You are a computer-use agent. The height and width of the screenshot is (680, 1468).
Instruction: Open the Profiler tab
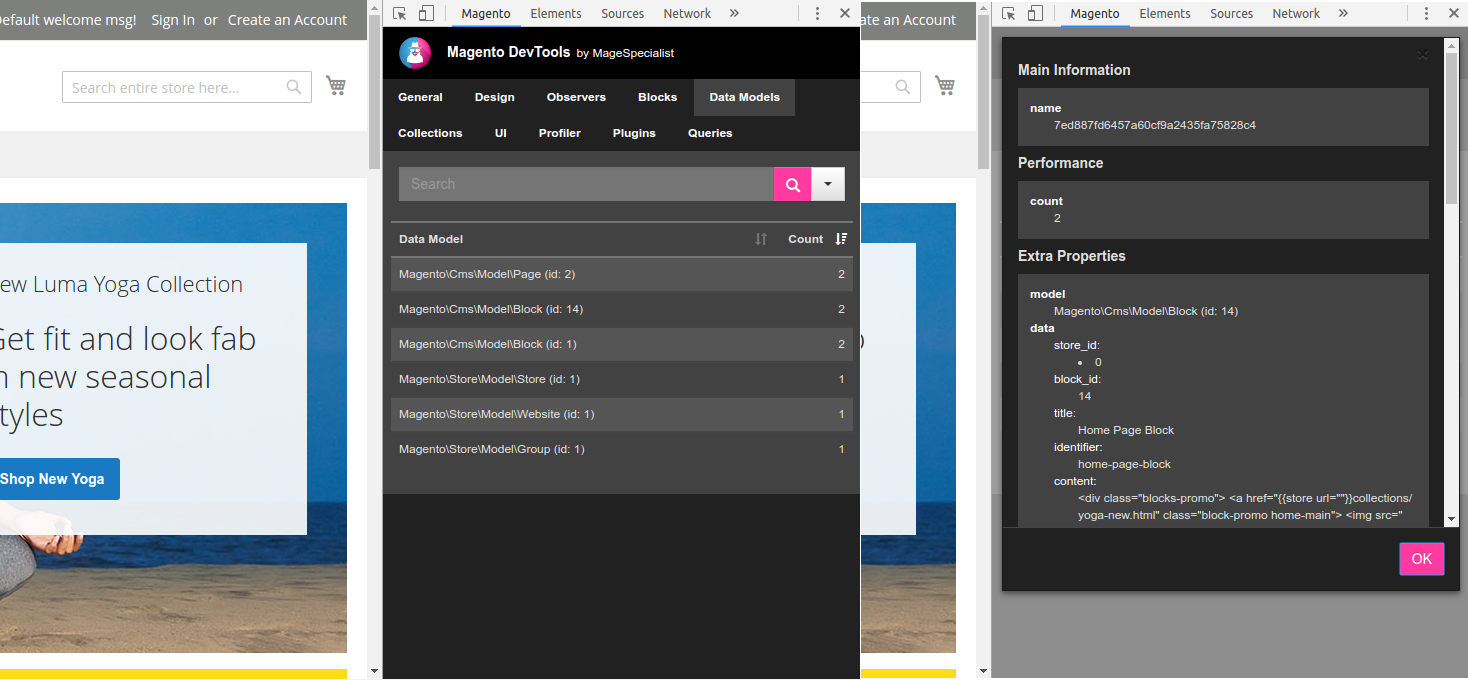560,133
